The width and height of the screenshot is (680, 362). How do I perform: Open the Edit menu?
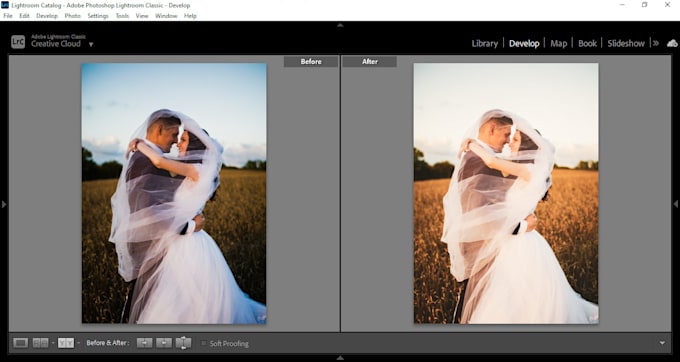[x=24, y=16]
